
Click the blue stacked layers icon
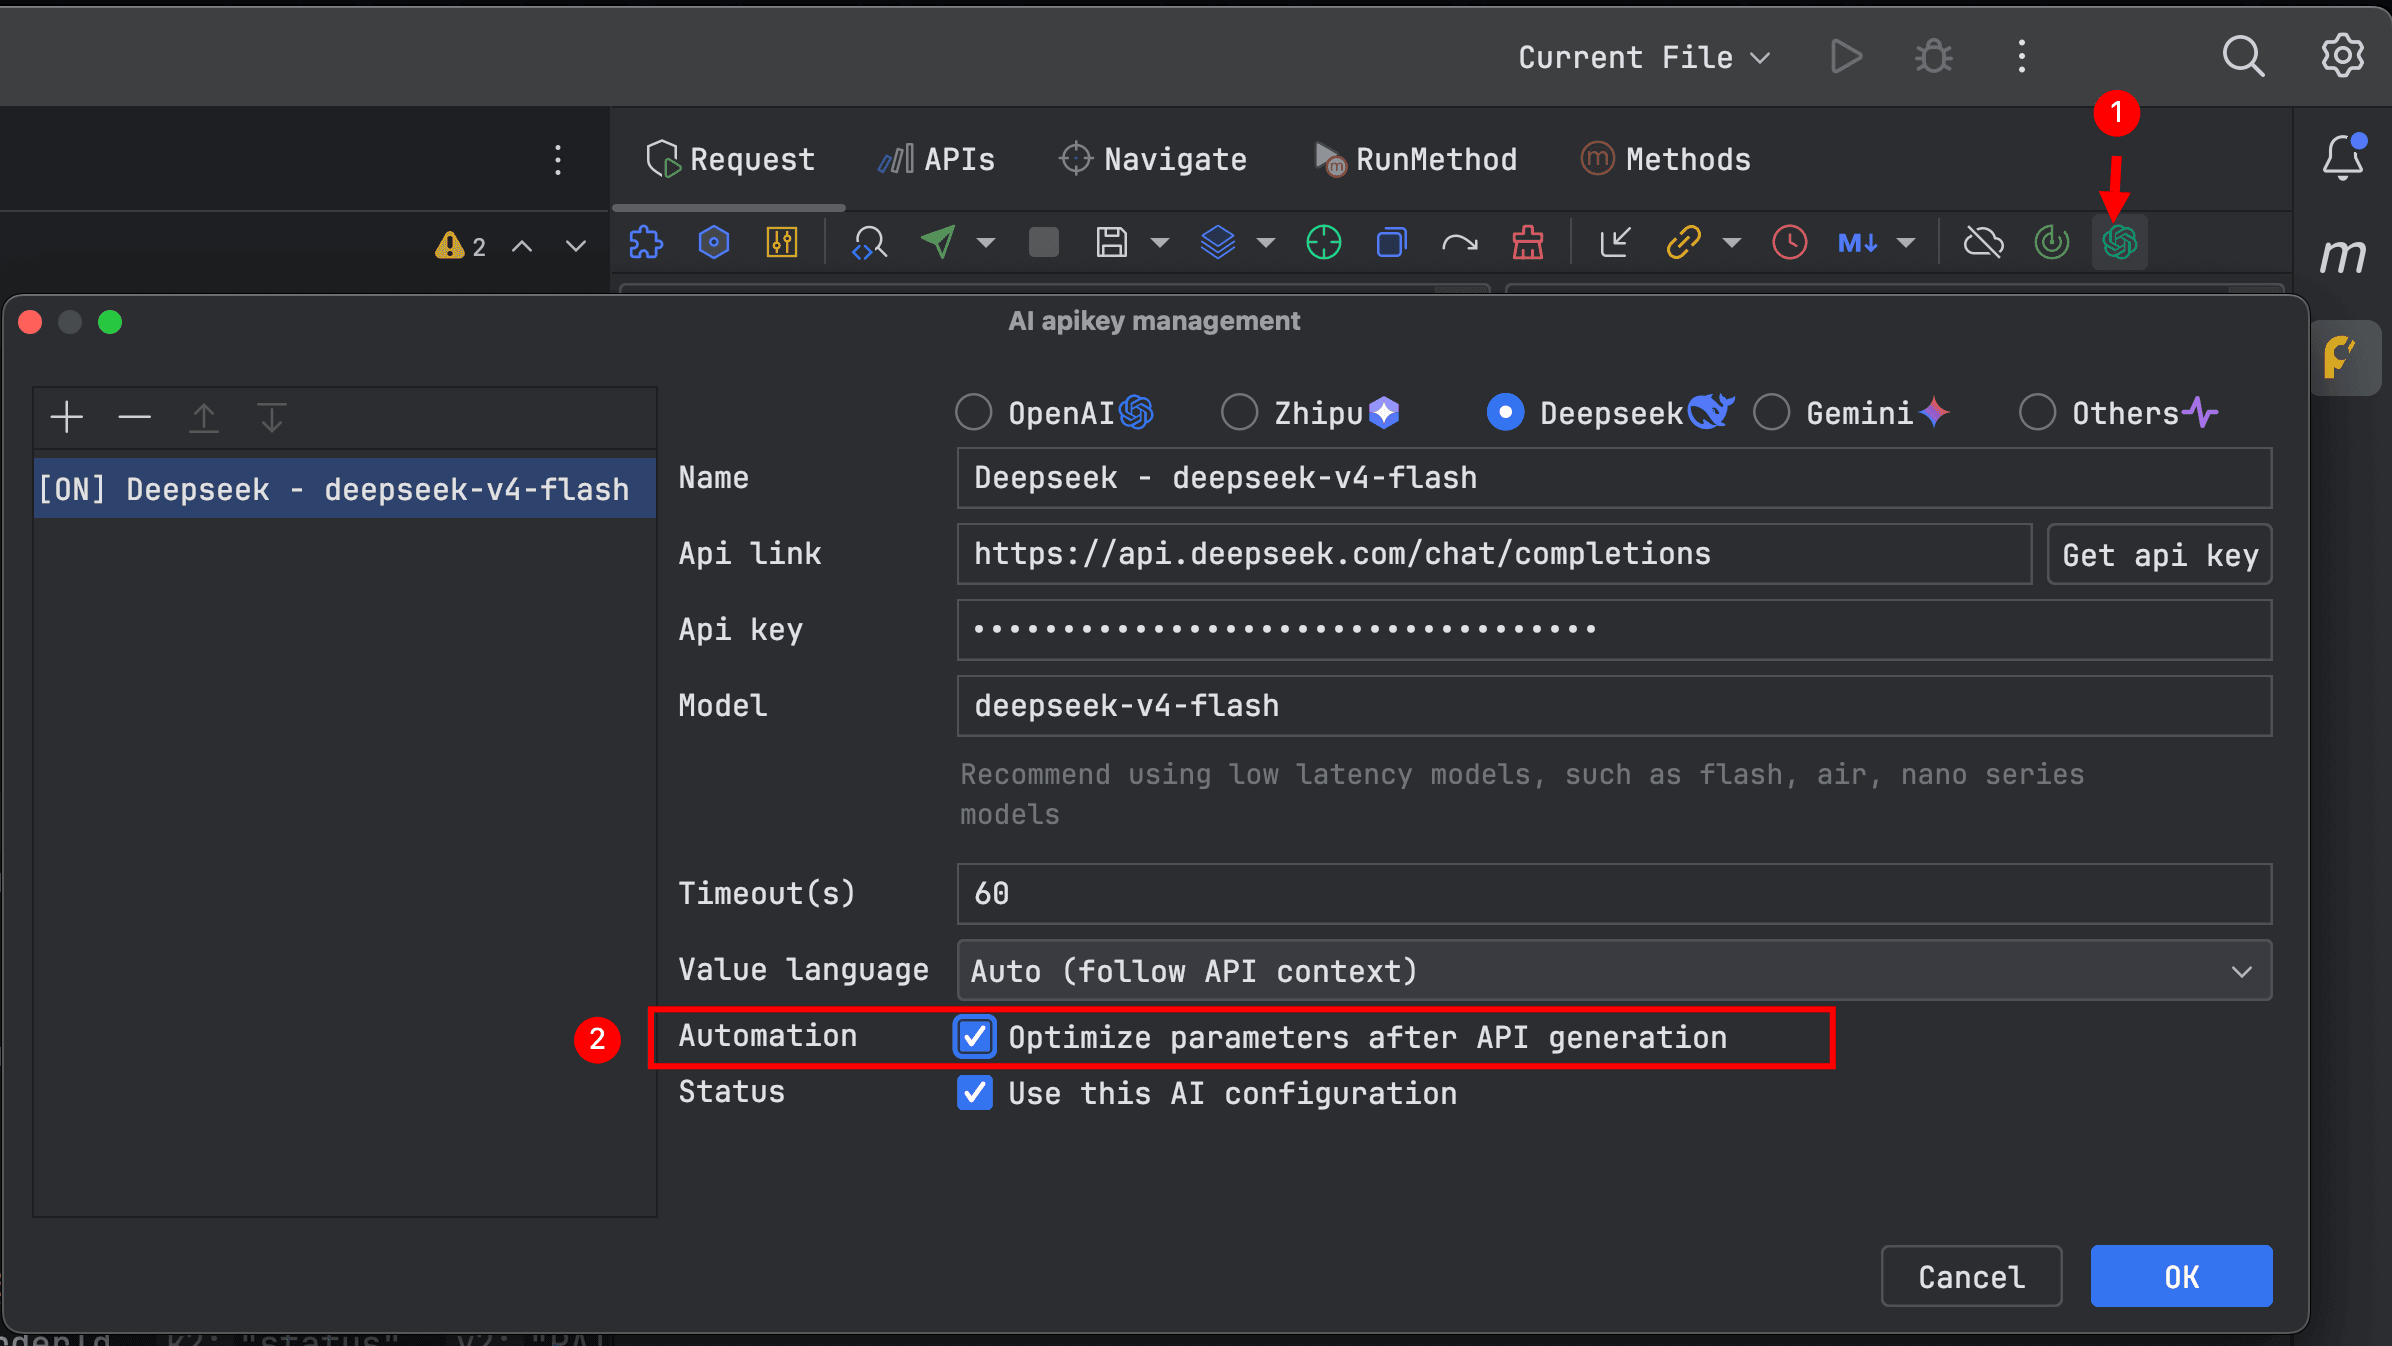click(x=1217, y=242)
